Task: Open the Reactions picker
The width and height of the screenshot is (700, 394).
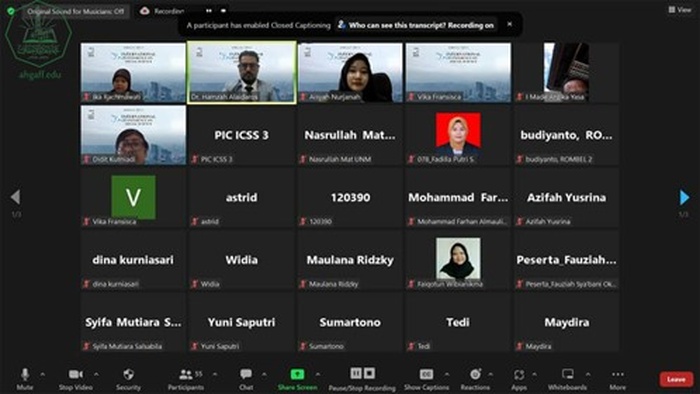Action: pyautogui.click(x=475, y=379)
